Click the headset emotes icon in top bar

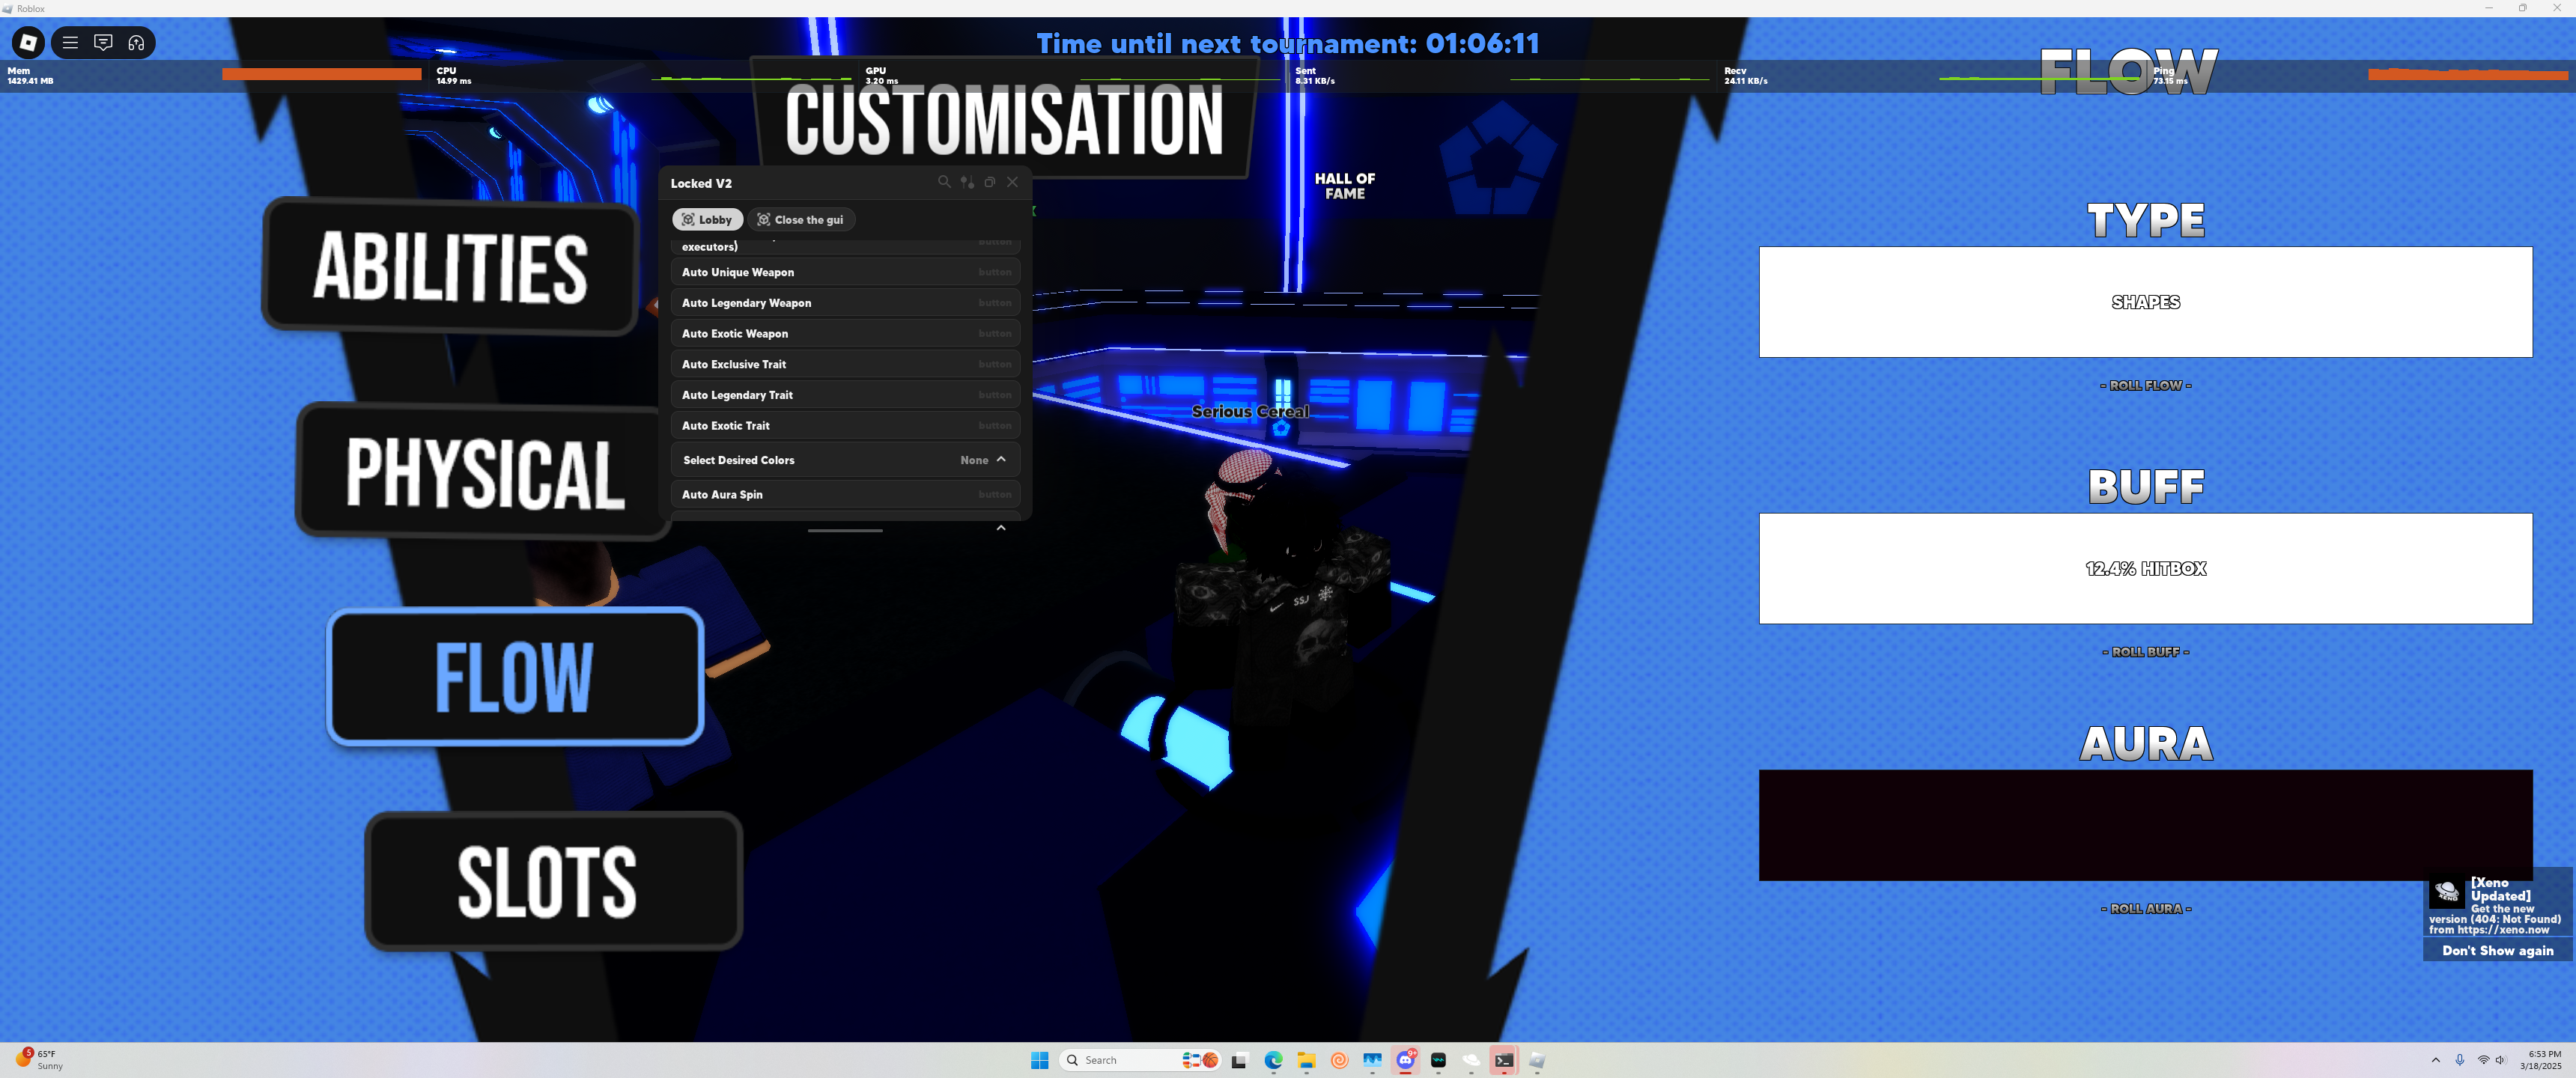click(137, 42)
